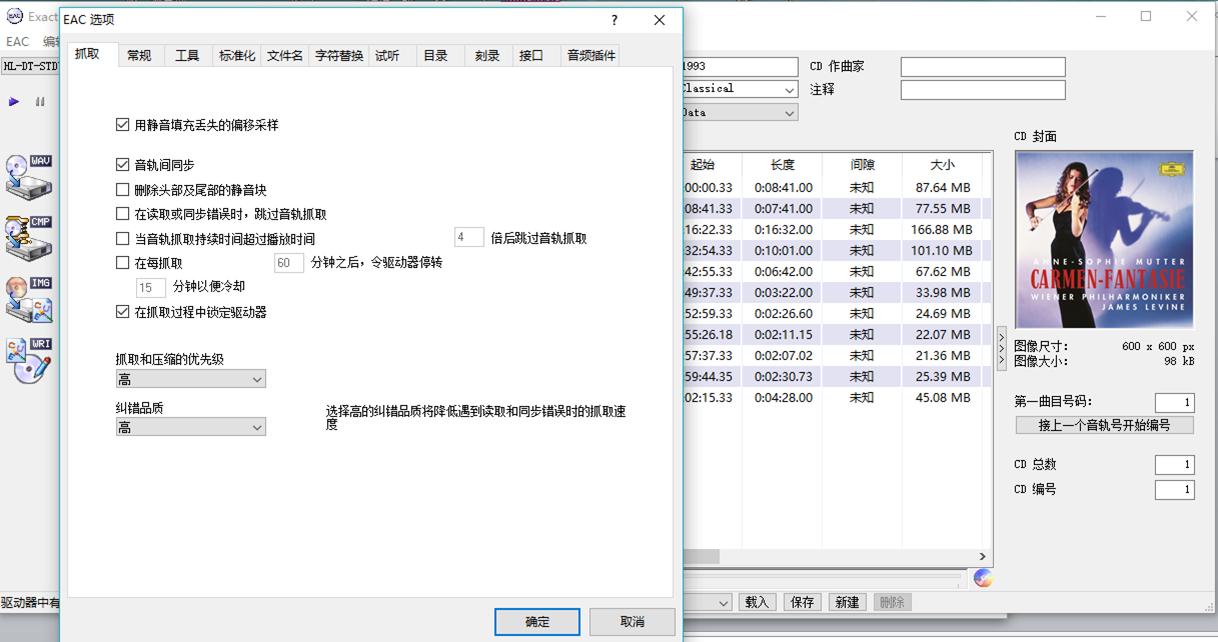Uncheck 用静音填充丢失的偏移采样
The image size is (1218, 642).
122,124
